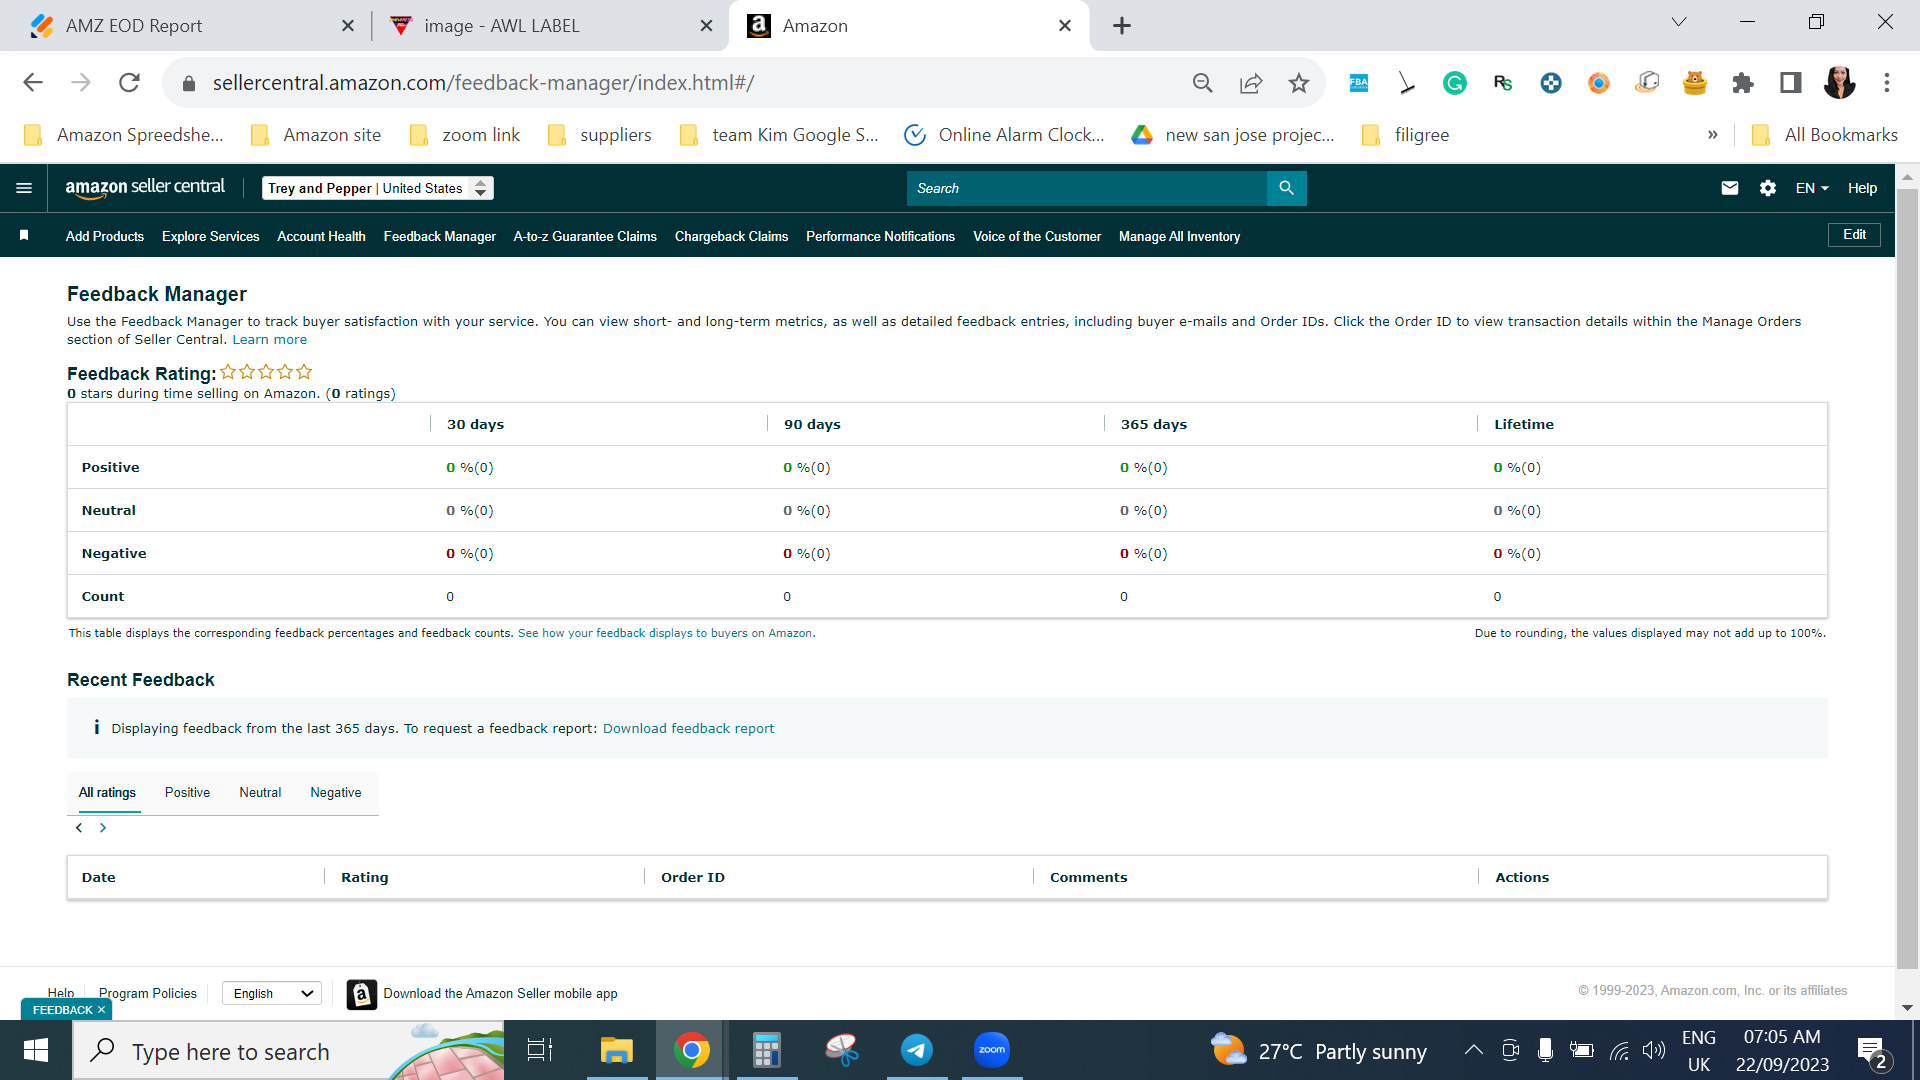Open the messages envelope icon
1920x1080 pixels.
pos(1729,188)
